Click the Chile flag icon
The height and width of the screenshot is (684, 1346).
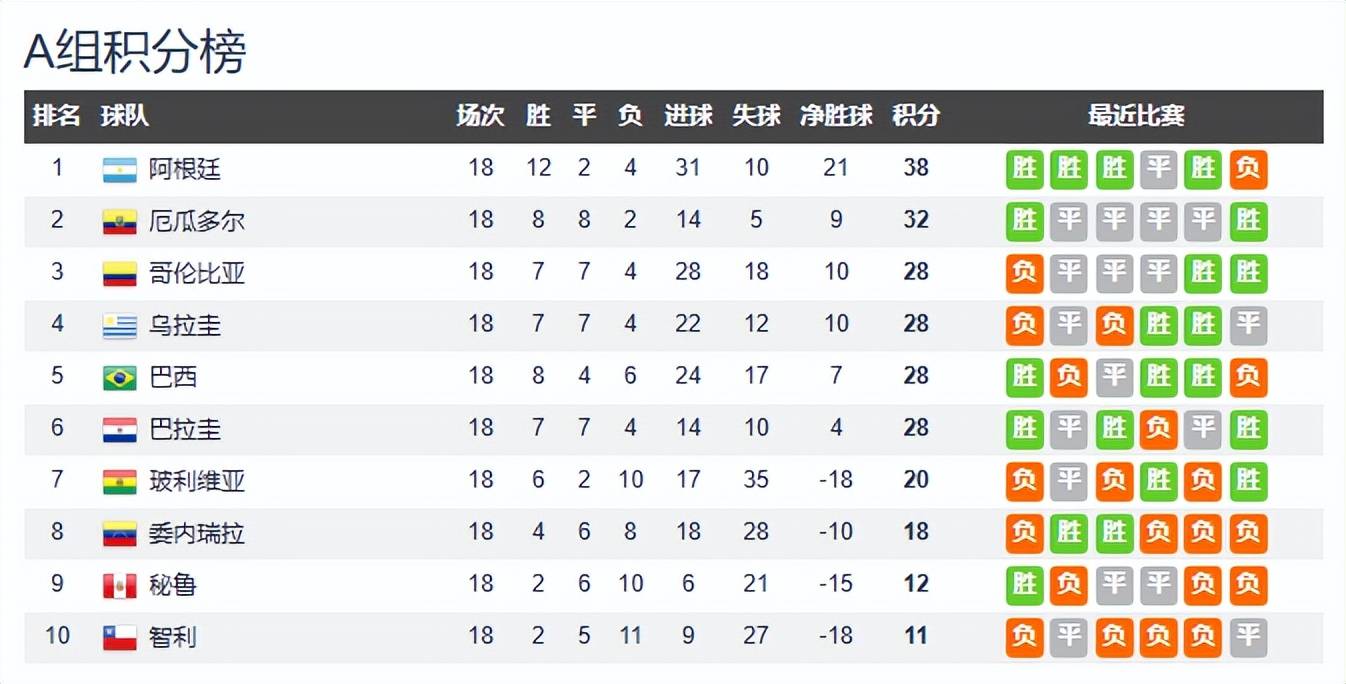click(x=119, y=637)
